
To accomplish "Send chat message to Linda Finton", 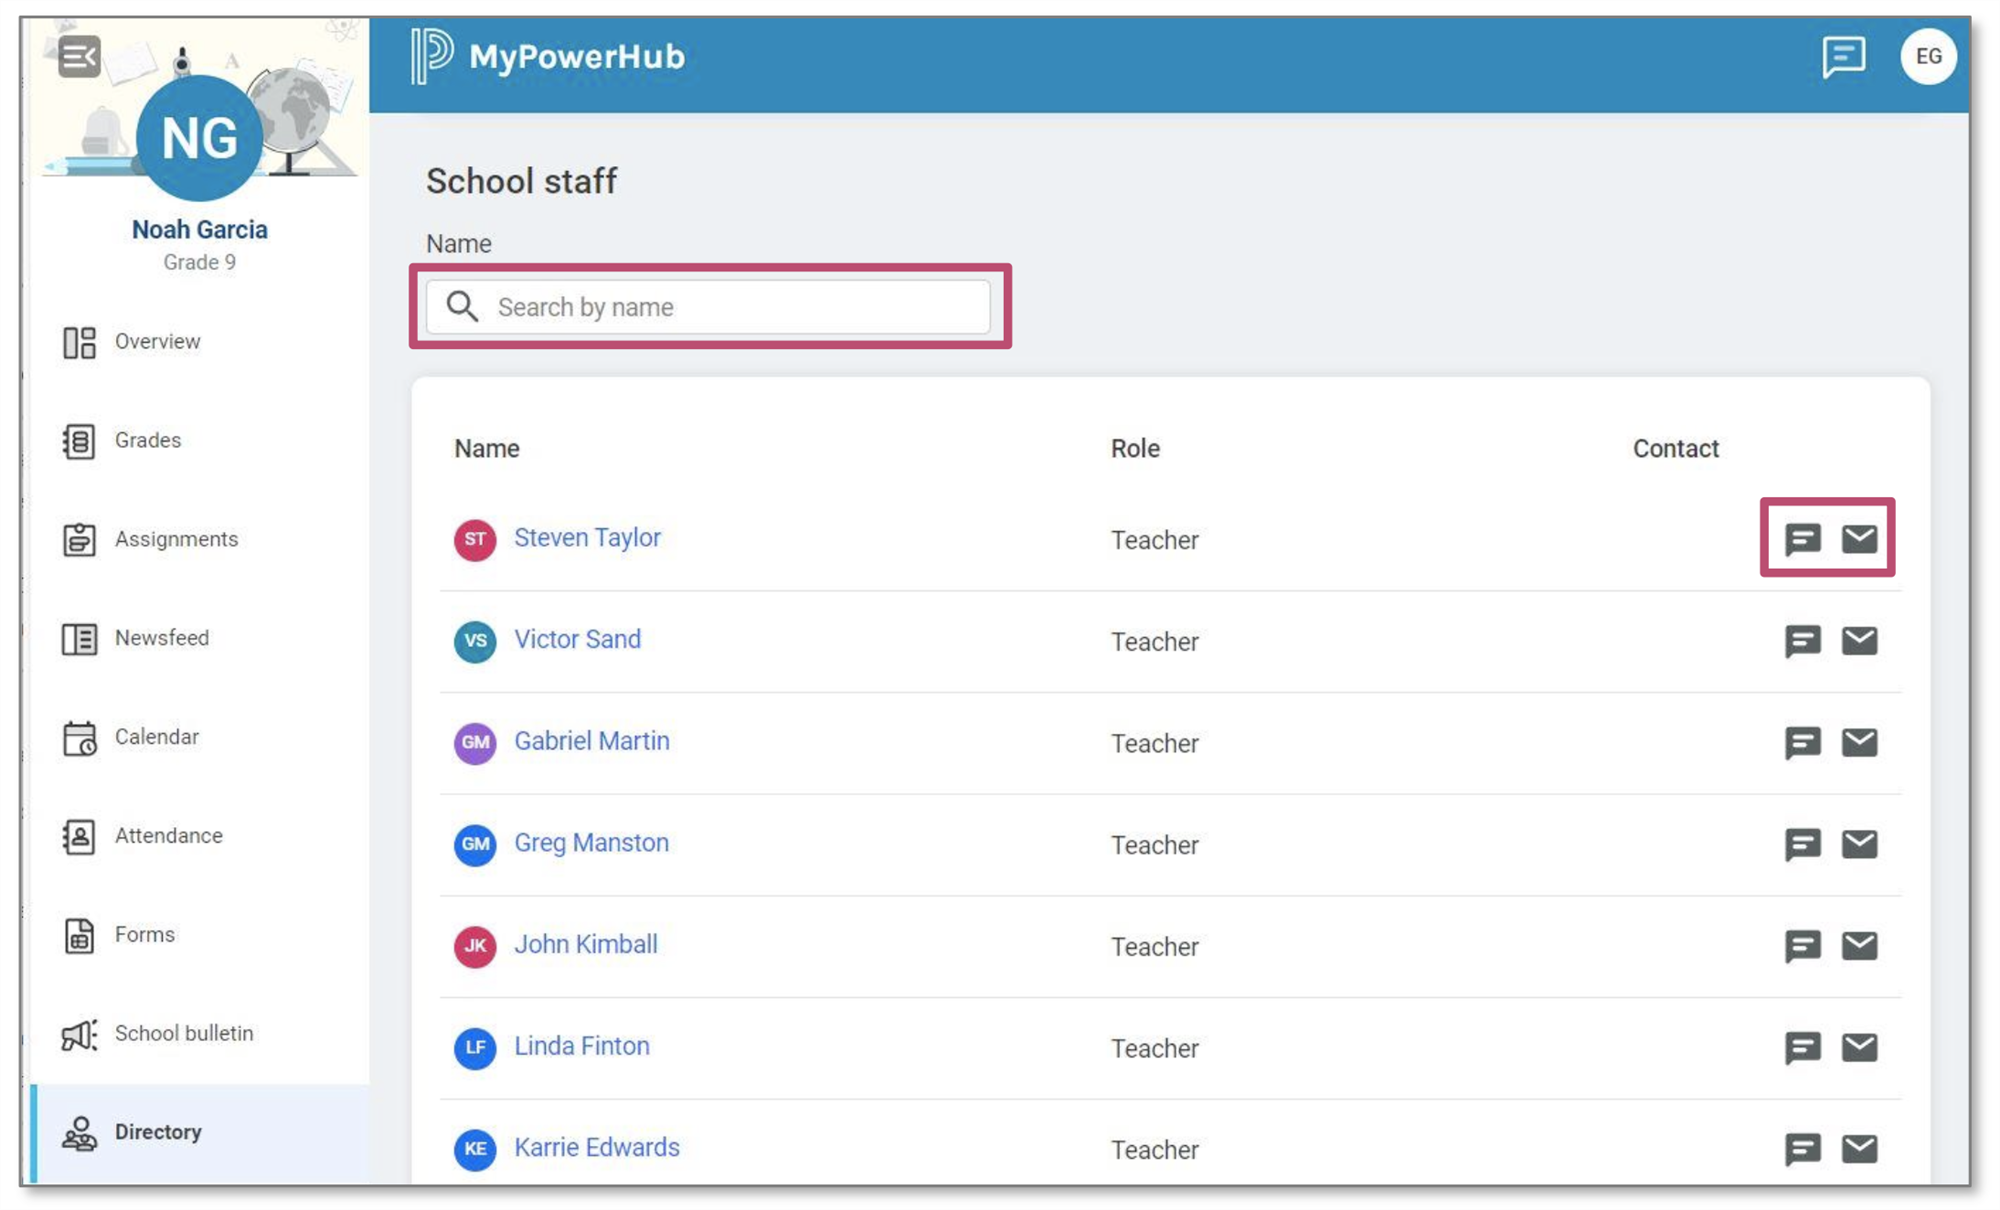I will pyautogui.click(x=1803, y=1048).
